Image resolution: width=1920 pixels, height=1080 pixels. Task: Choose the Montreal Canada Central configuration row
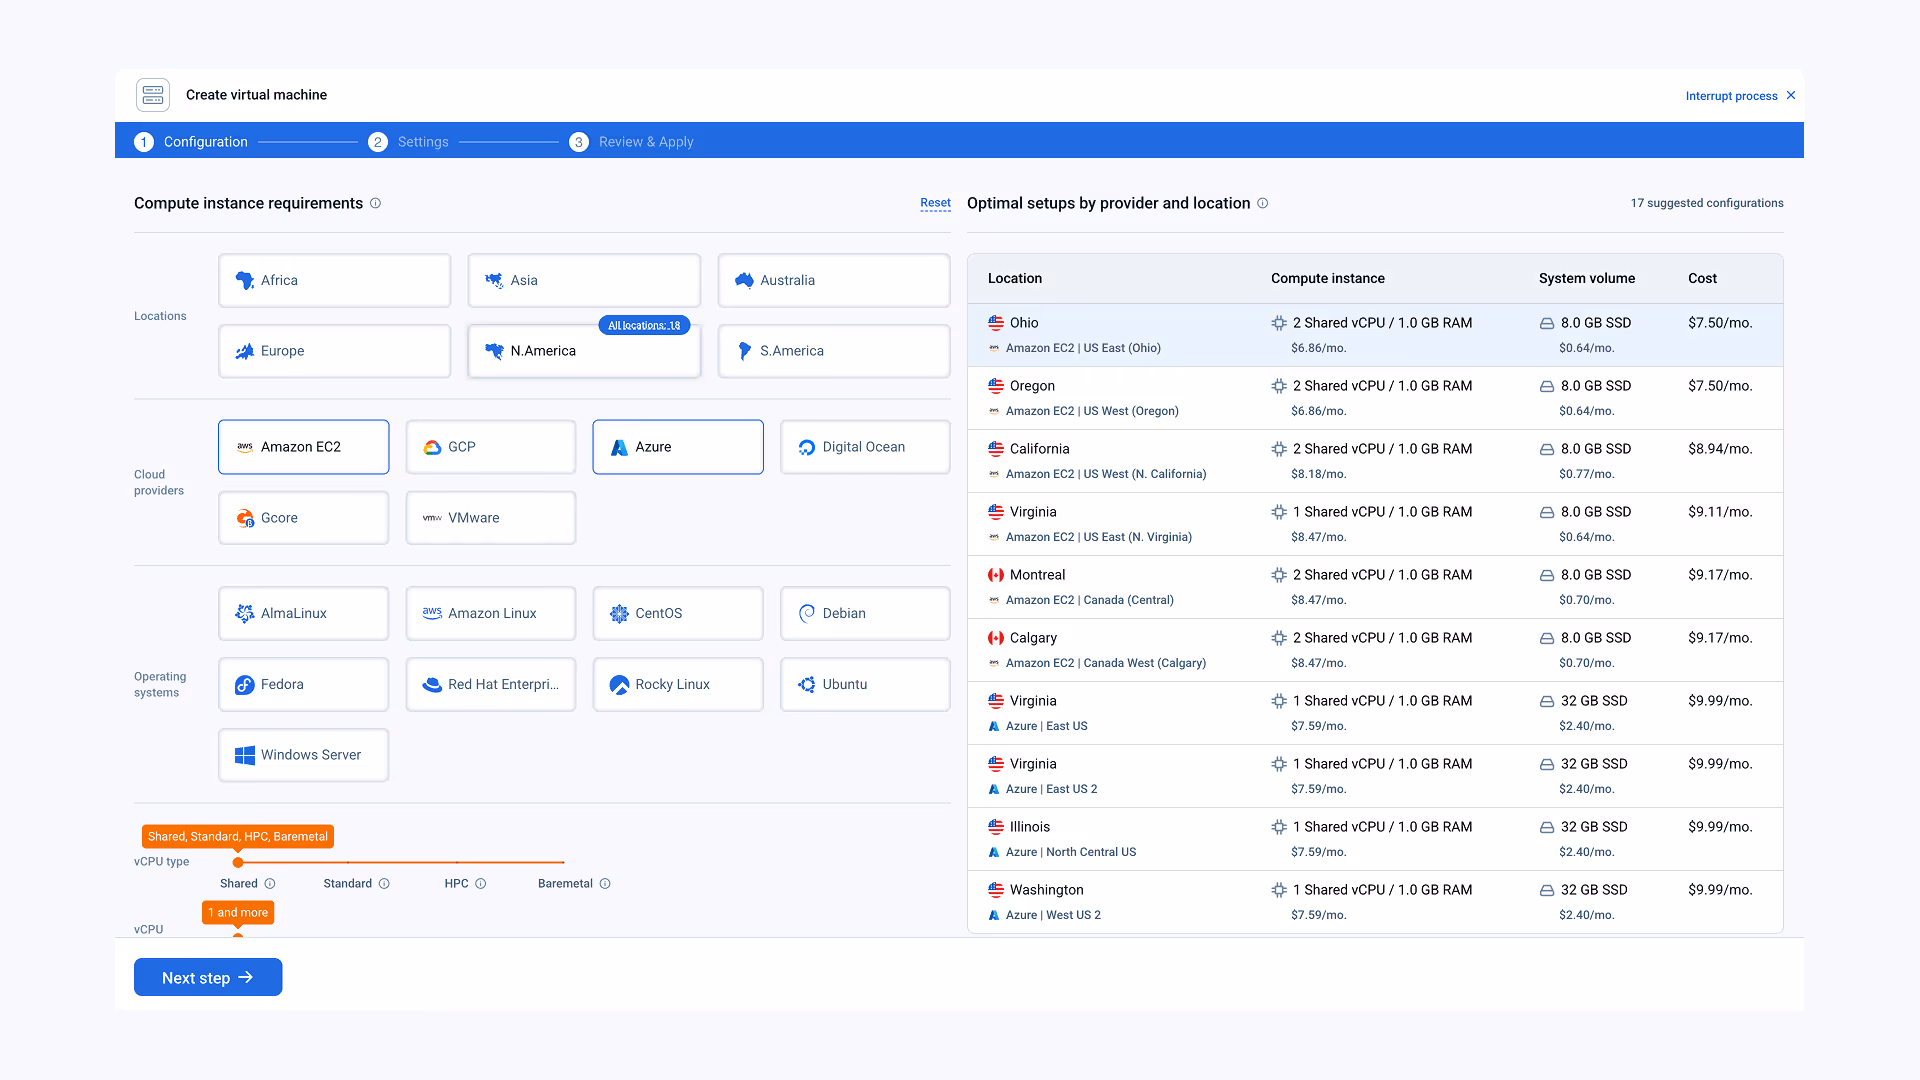pos(1374,587)
